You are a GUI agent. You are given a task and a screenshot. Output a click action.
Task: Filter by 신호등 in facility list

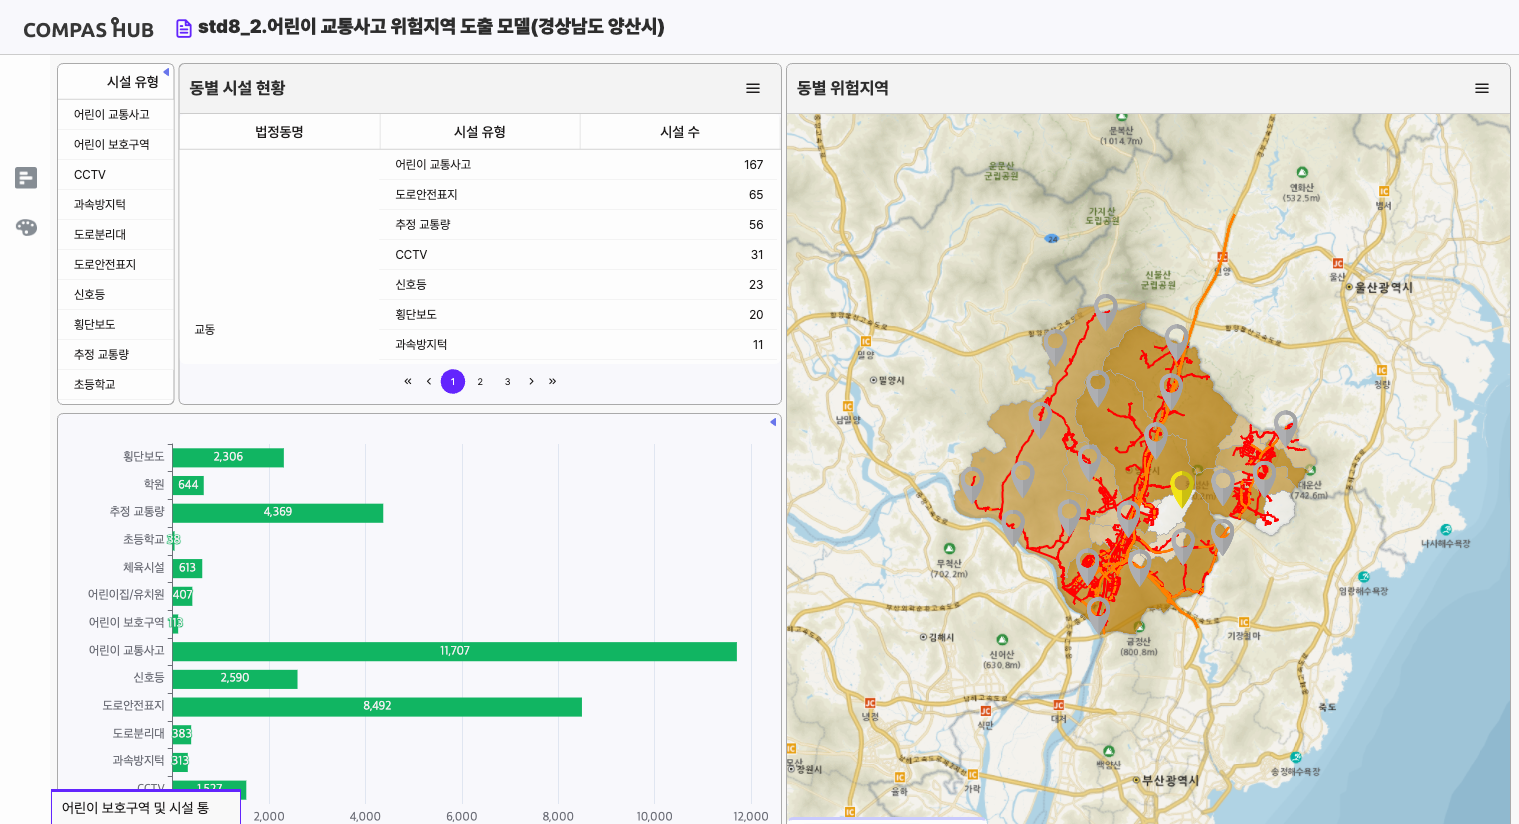(x=116, y=294)
